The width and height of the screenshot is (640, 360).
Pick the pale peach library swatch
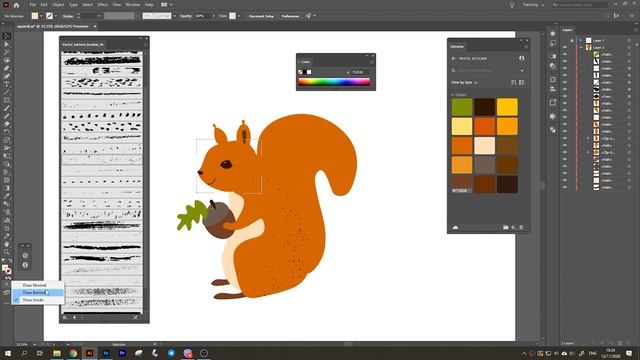click(484, 145)
